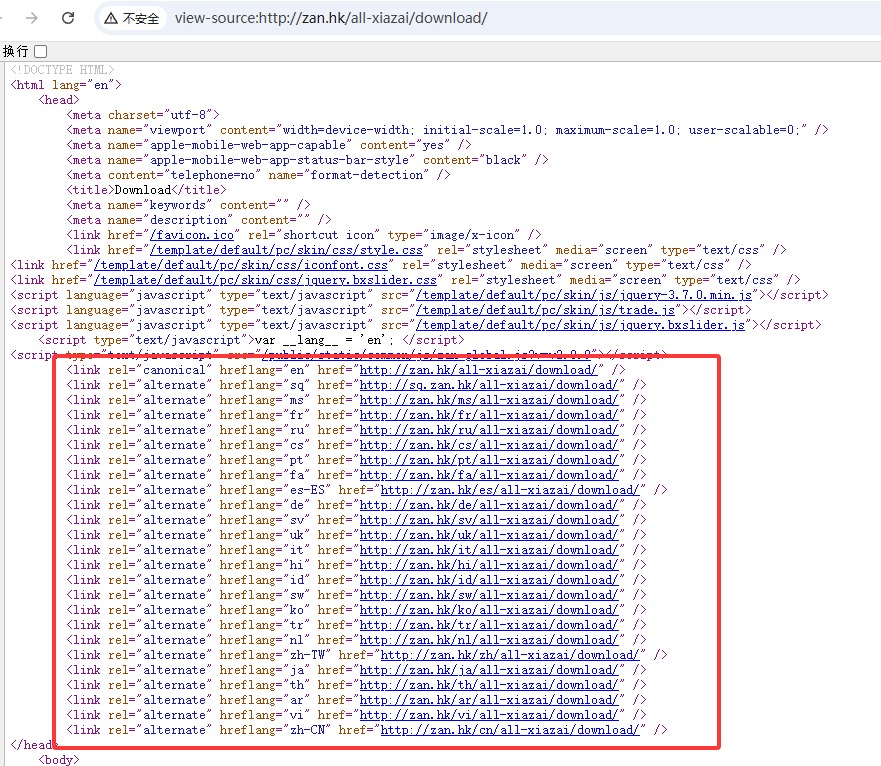Follow the /th/ alternate language link
Screen dimensions: 881x766
point(489,685)
